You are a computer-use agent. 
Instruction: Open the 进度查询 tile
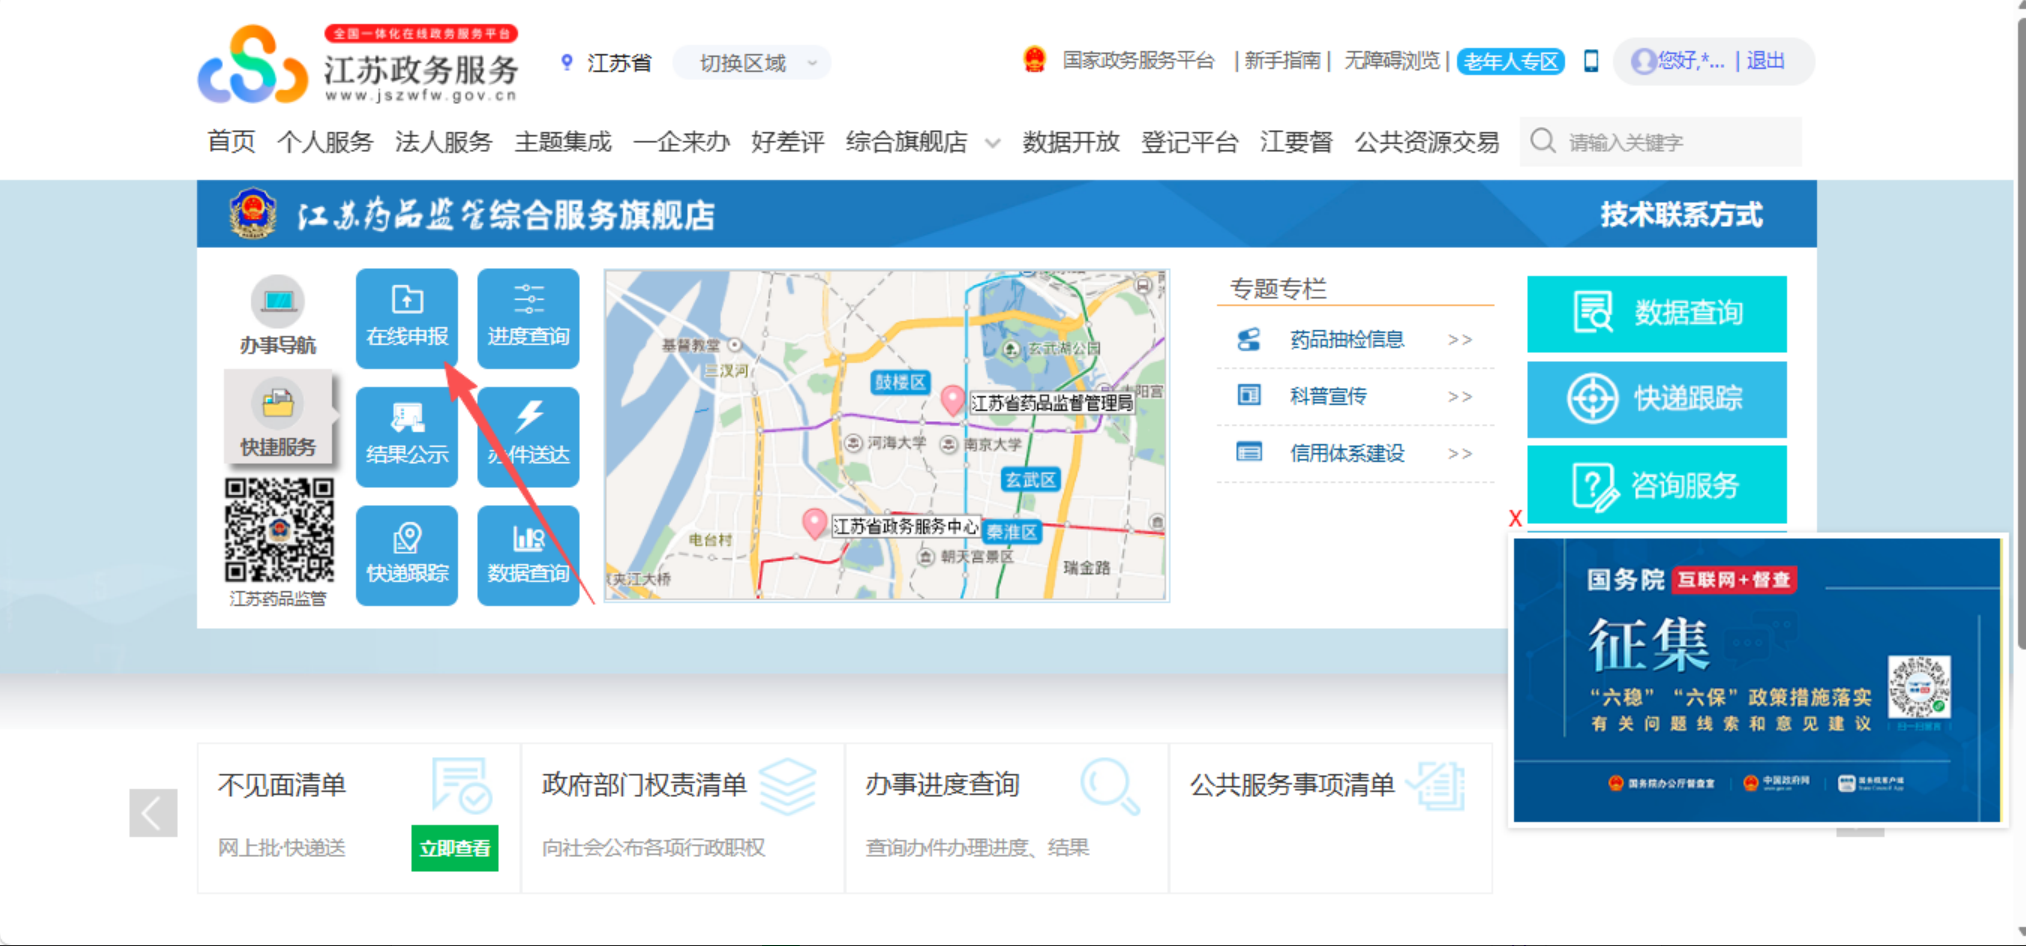(528, 318)
